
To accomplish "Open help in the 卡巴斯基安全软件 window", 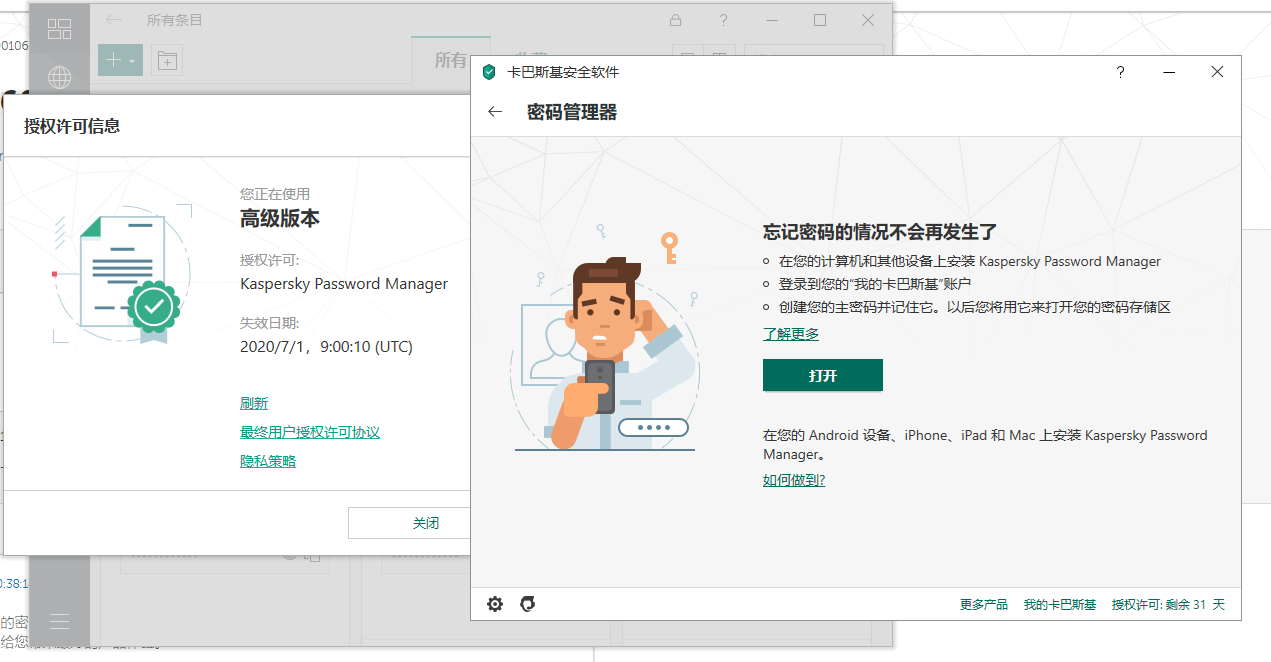I will pyautogui.click(x=1121, y=72).
